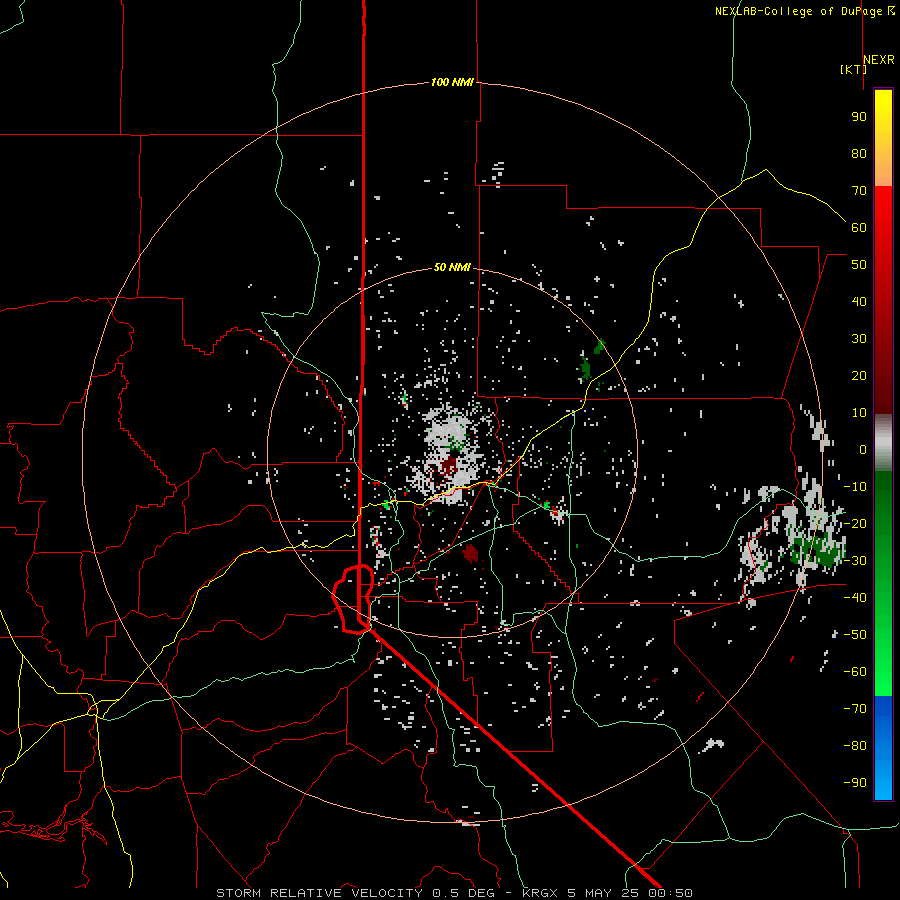Click the "[KT]" units label
The height and width of the screenshot is (900, 900).
point(854,69)
